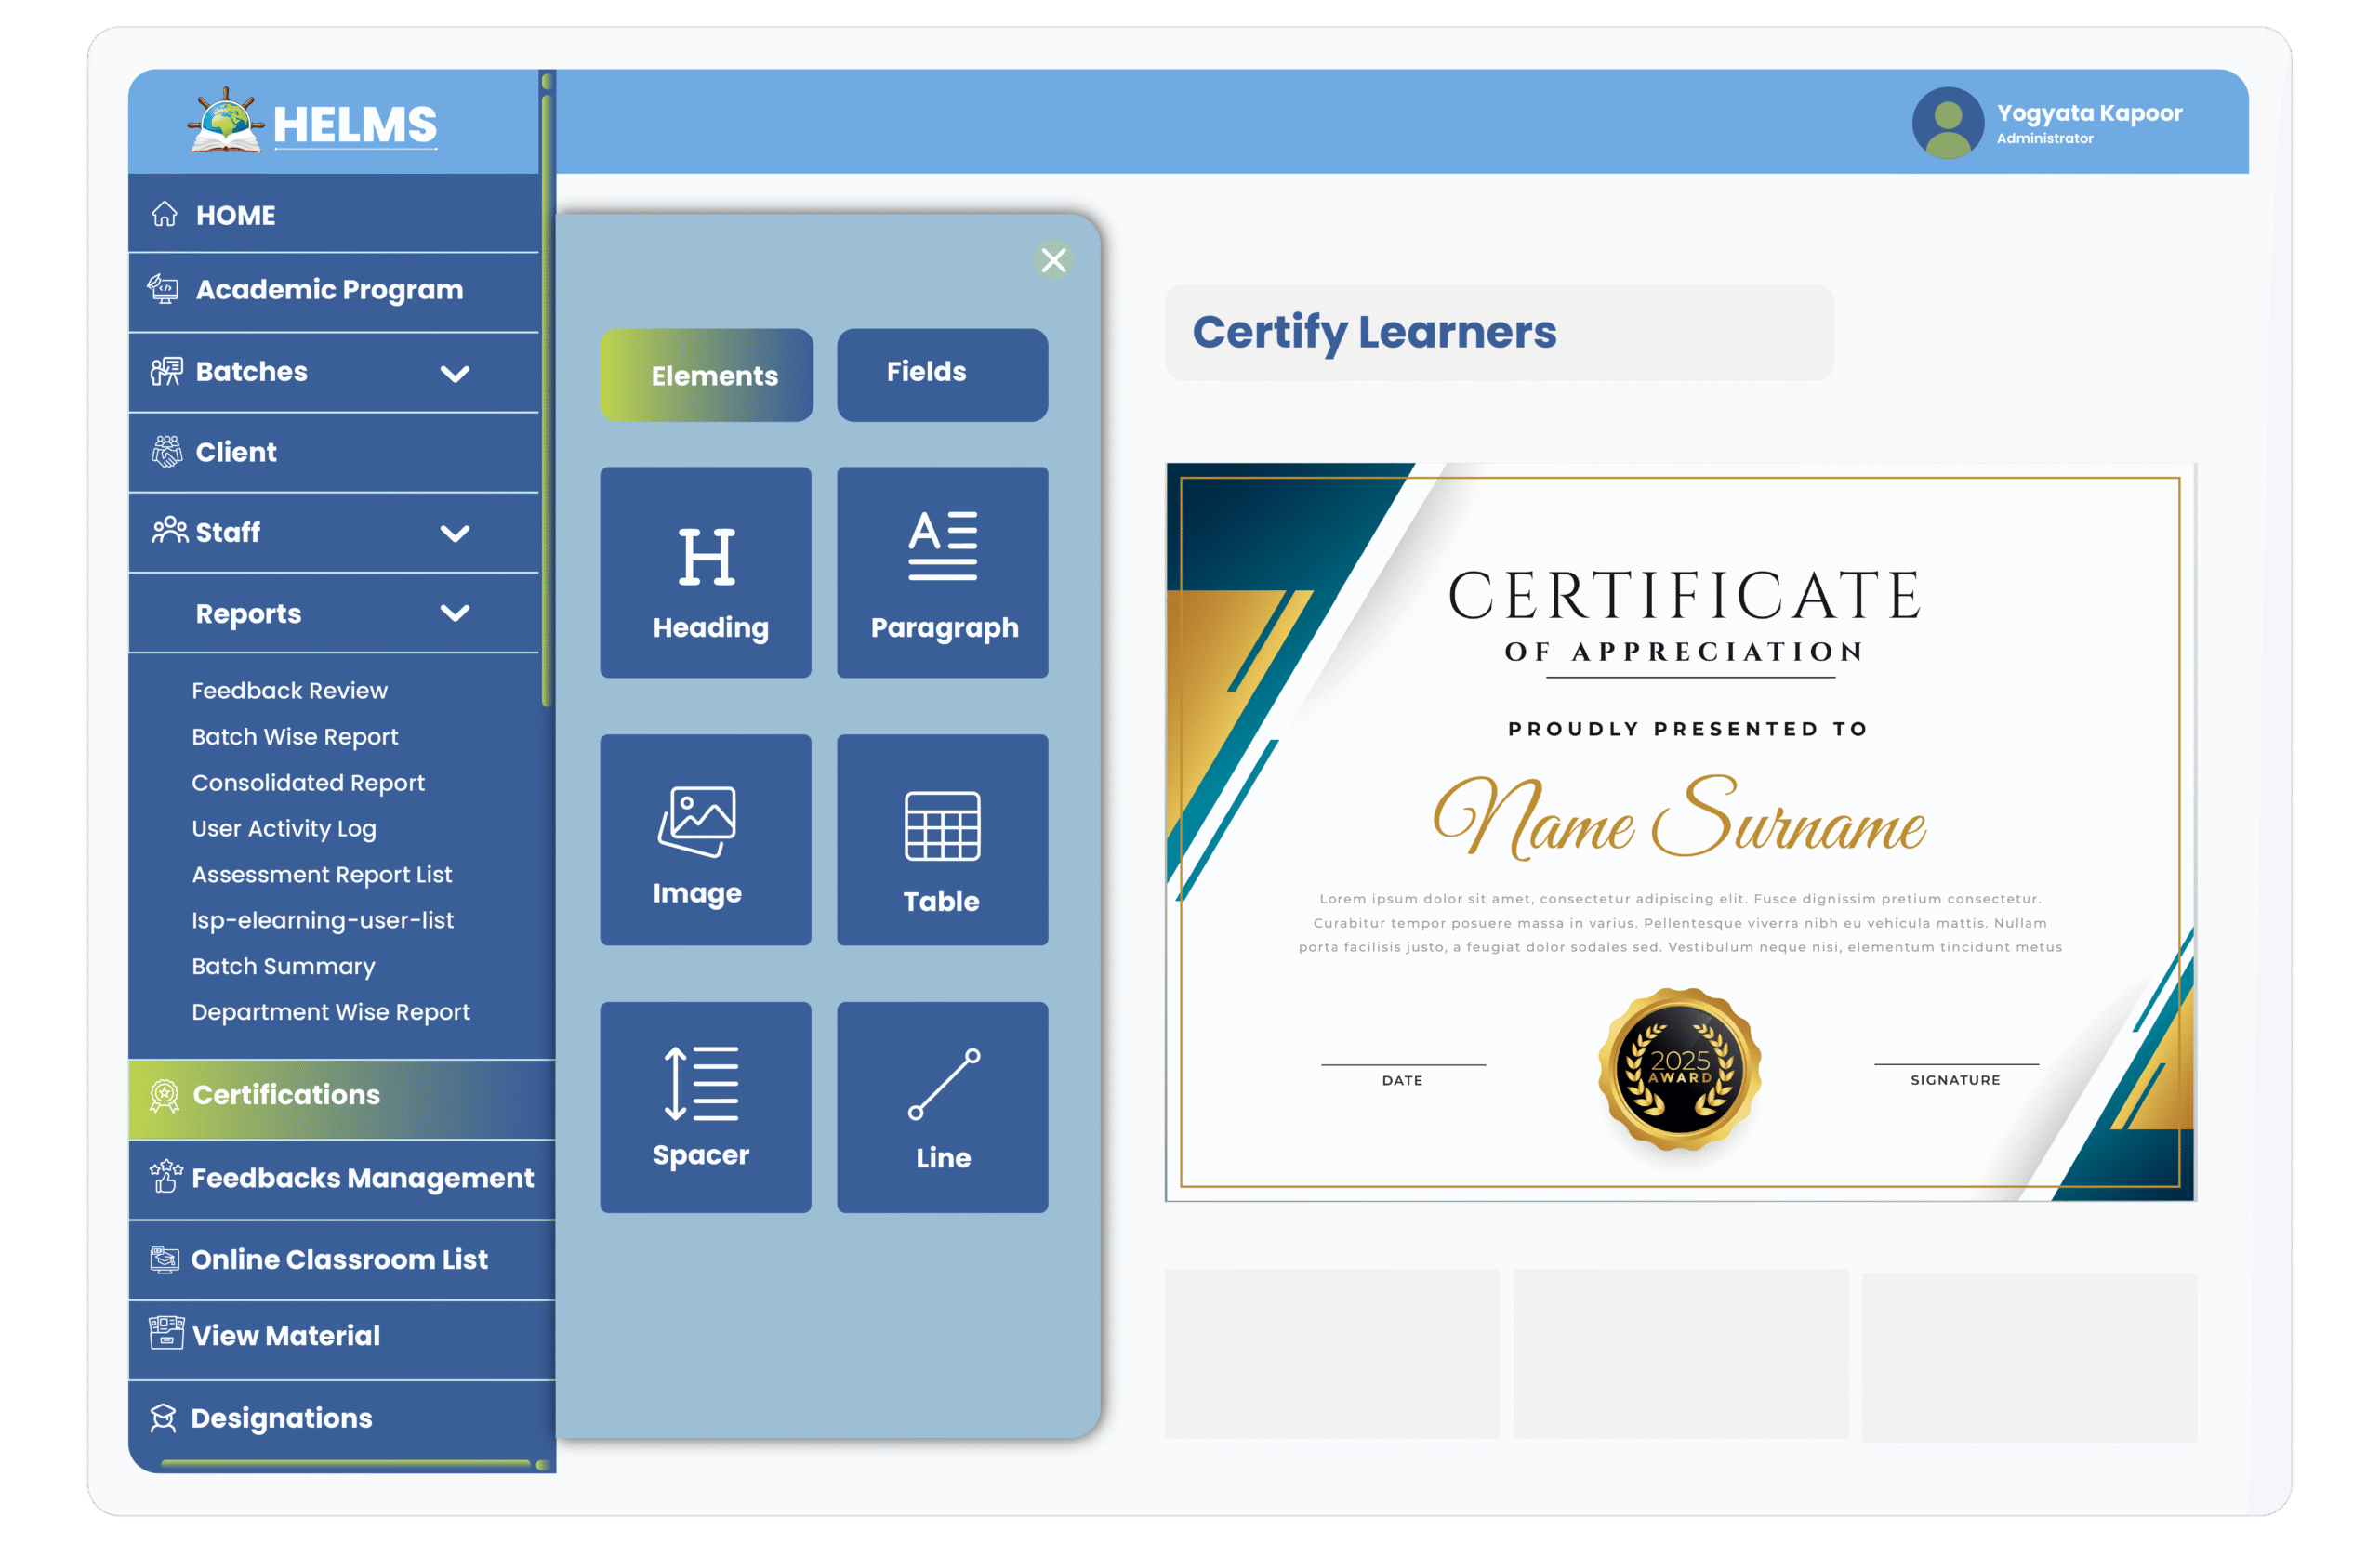
Task: Insert a Line element
Action: pos(942,1107)
